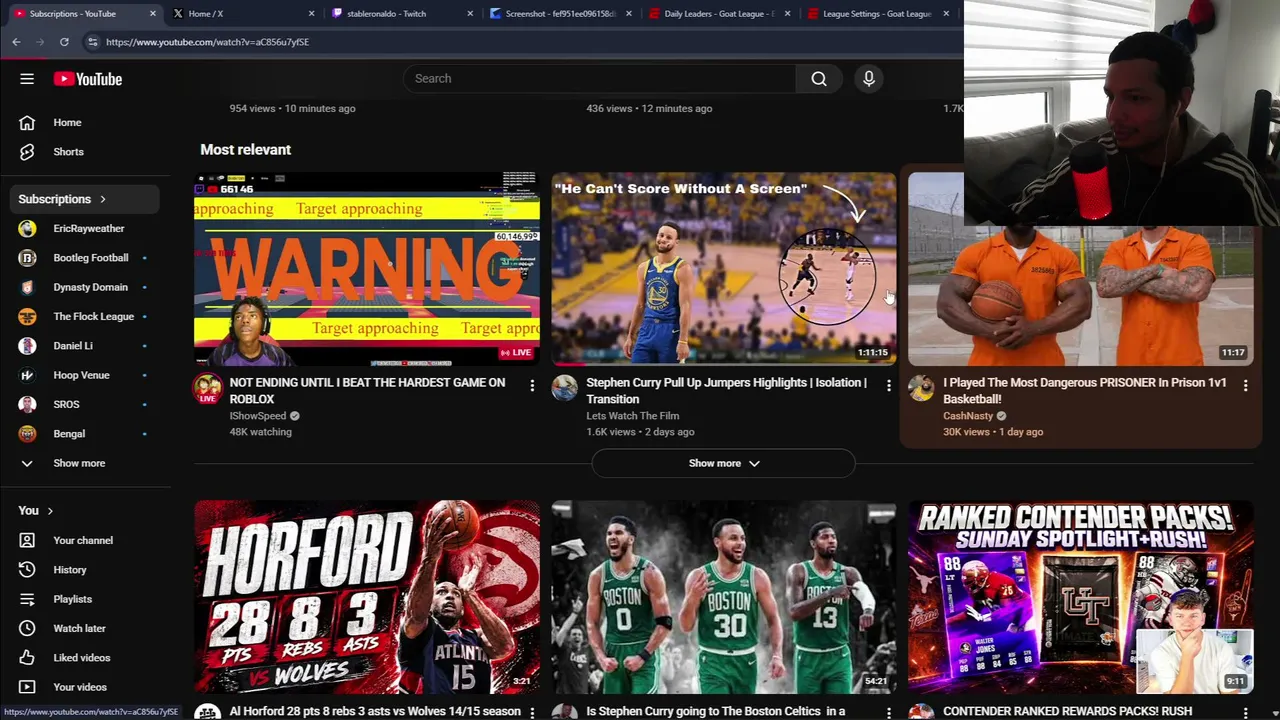
Task: Play the Boston Celtics trio thumbnail
Action: coord(724,598)
